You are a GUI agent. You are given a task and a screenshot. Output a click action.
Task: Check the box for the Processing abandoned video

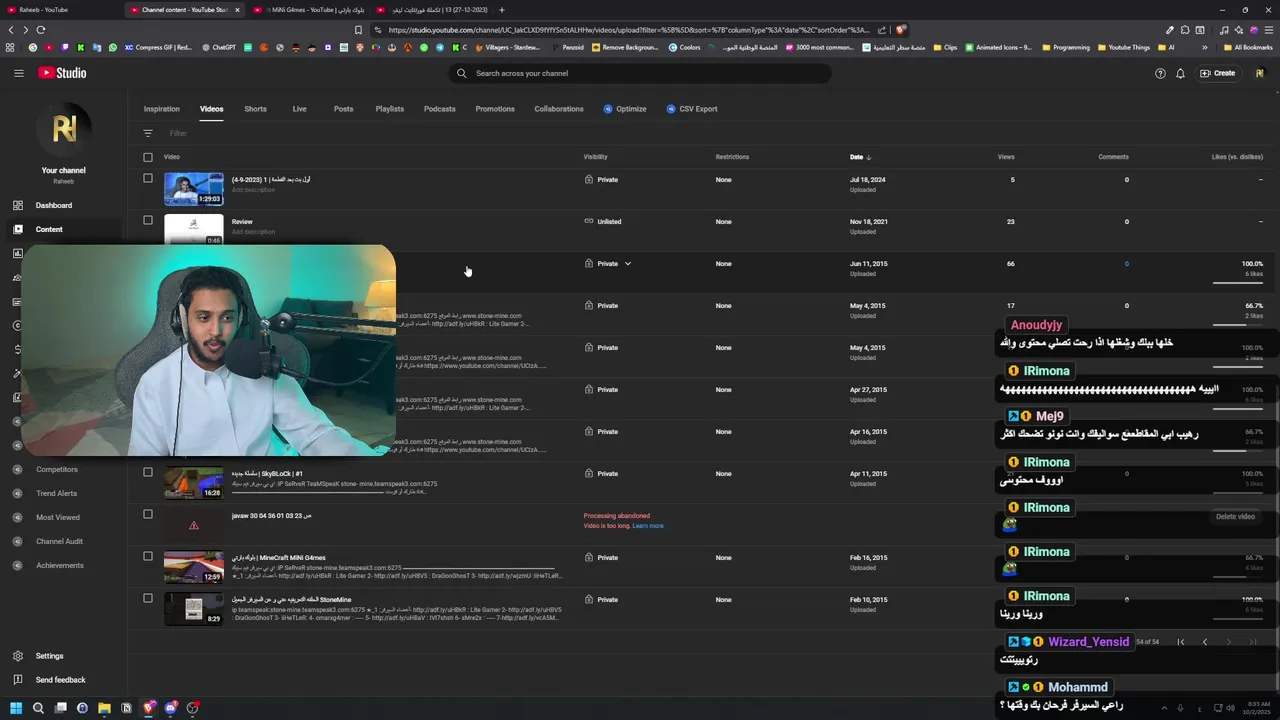148,514
